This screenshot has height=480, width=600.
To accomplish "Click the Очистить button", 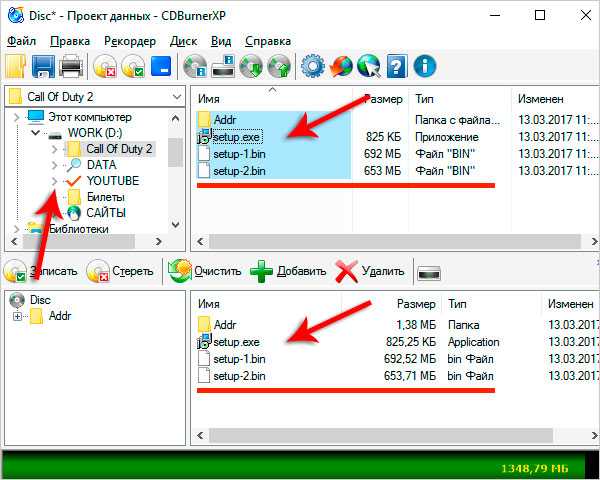I will 205,271.
